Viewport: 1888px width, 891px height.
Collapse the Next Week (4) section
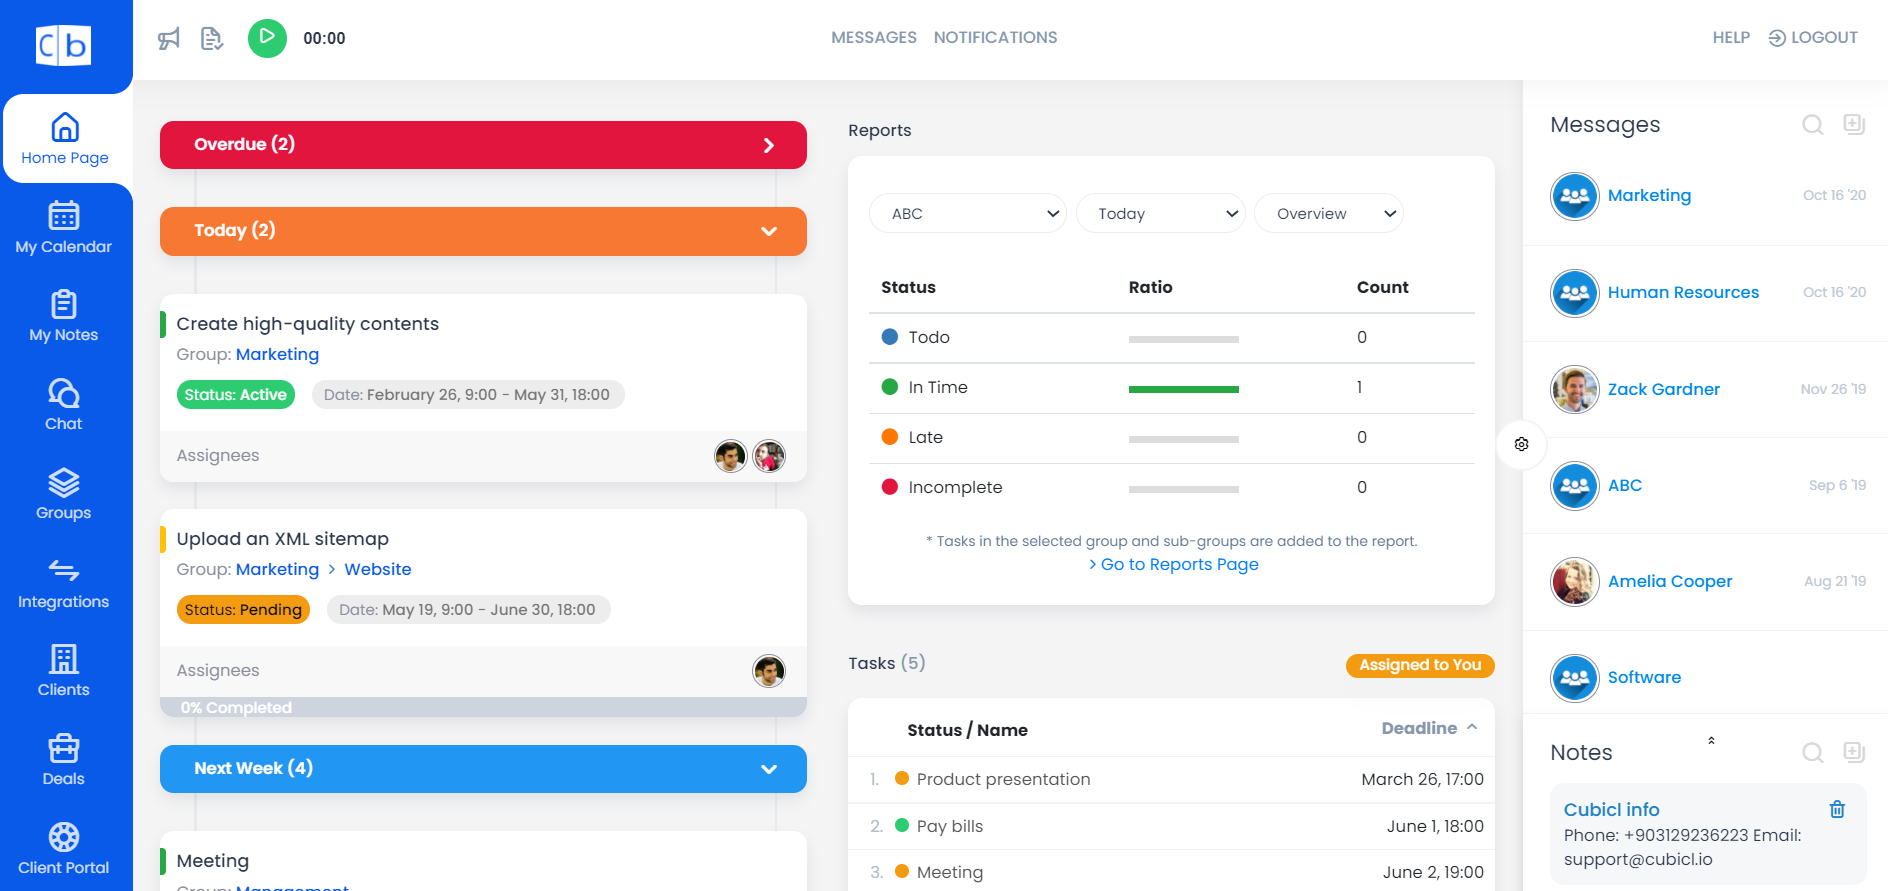coord(483,769)
